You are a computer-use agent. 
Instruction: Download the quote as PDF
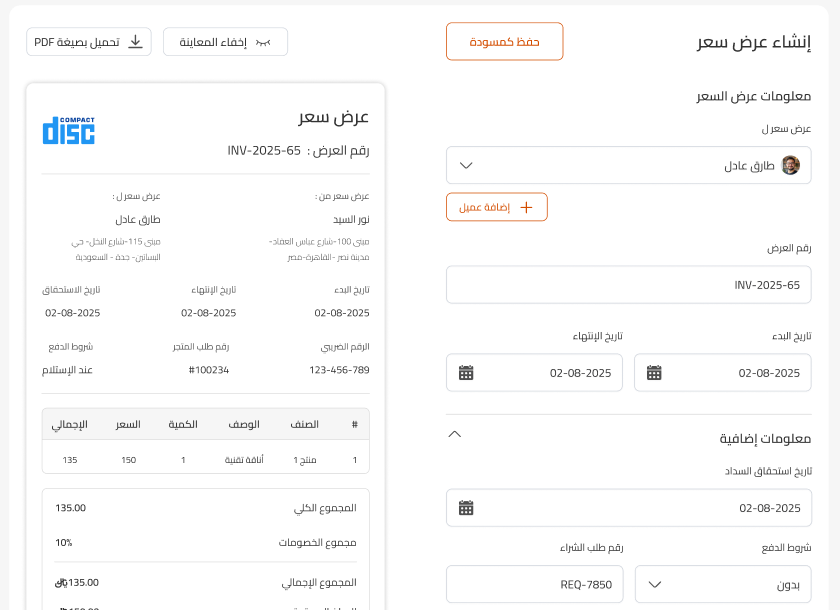(89, 42)
